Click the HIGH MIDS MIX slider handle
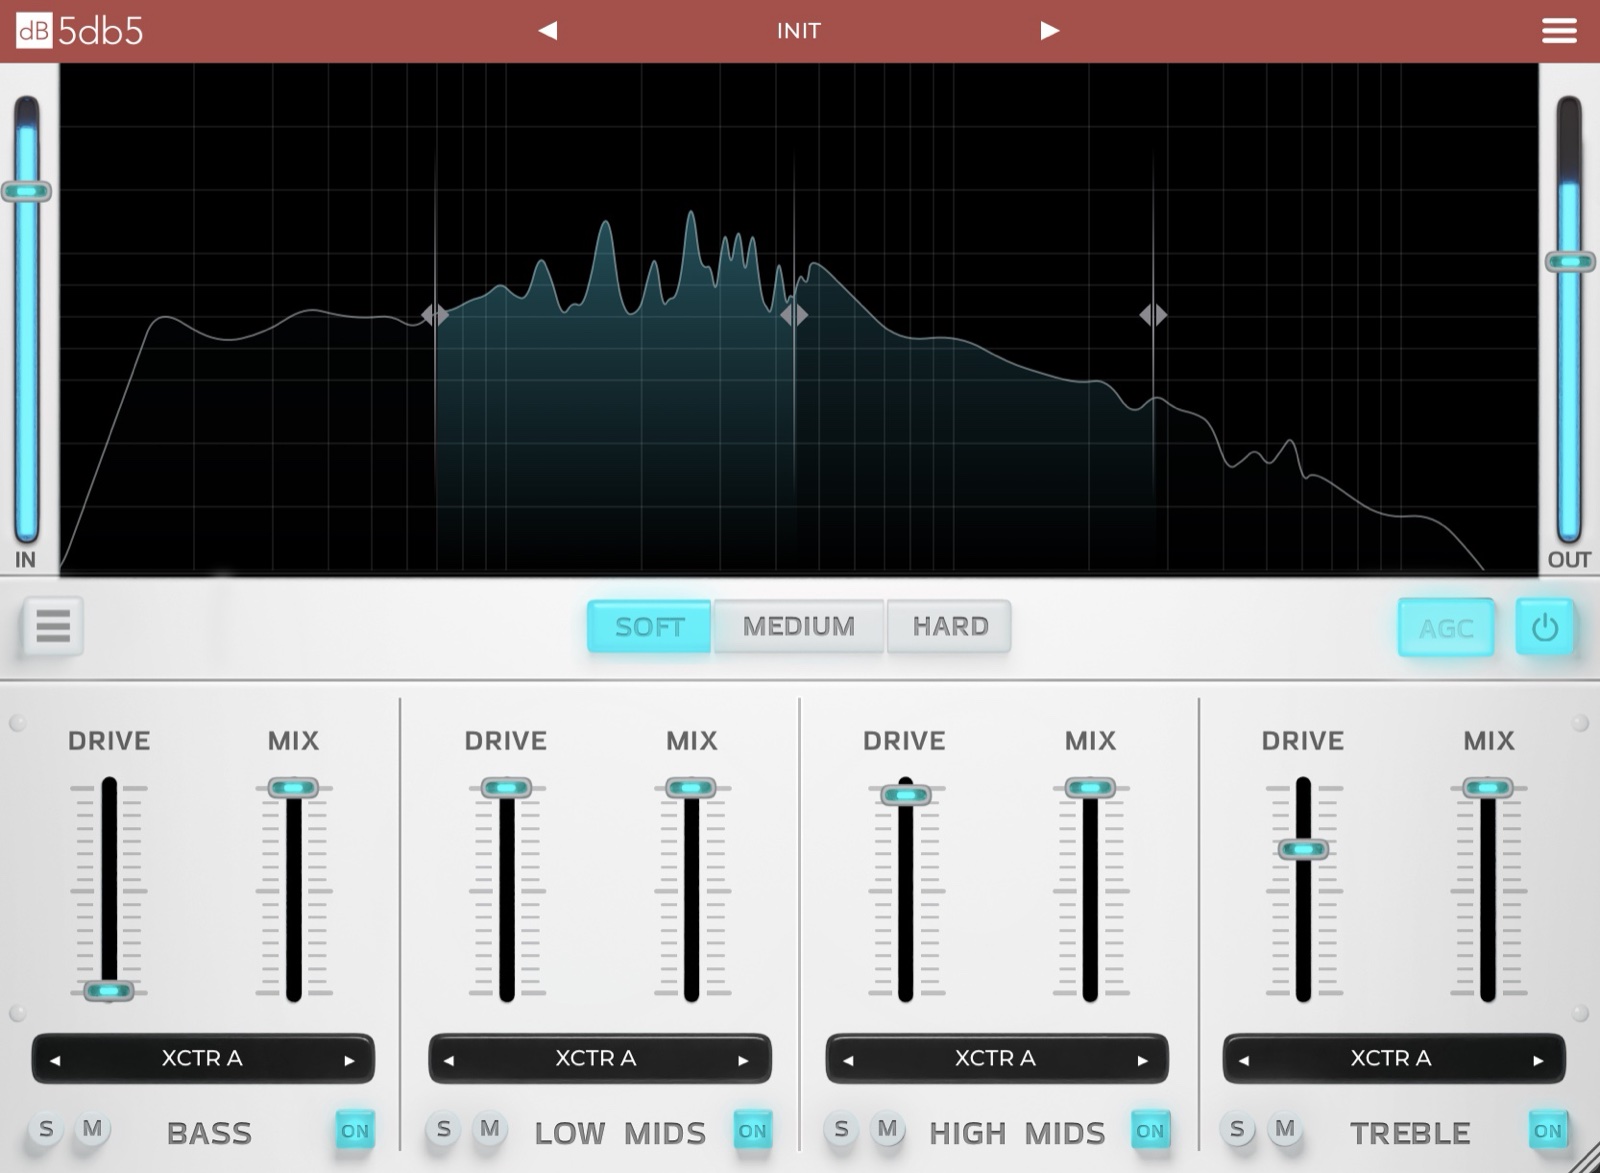Screen dimensions: 1600x1173 [1090, 788]
